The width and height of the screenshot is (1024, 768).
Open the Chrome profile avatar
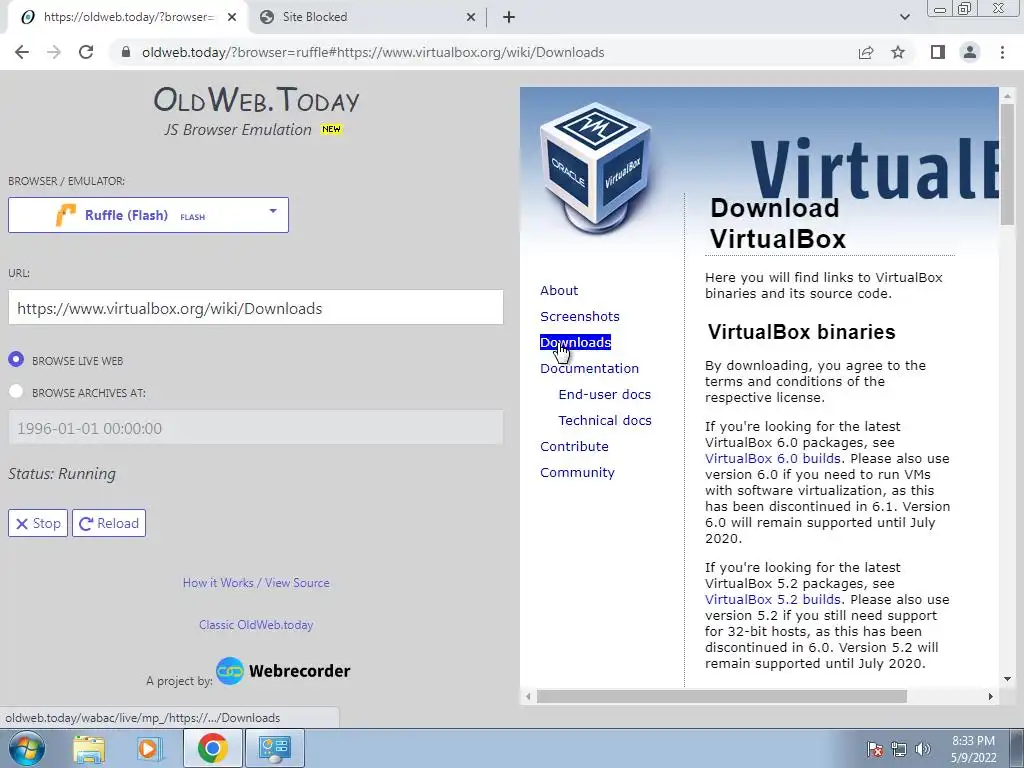pos(970,52)
